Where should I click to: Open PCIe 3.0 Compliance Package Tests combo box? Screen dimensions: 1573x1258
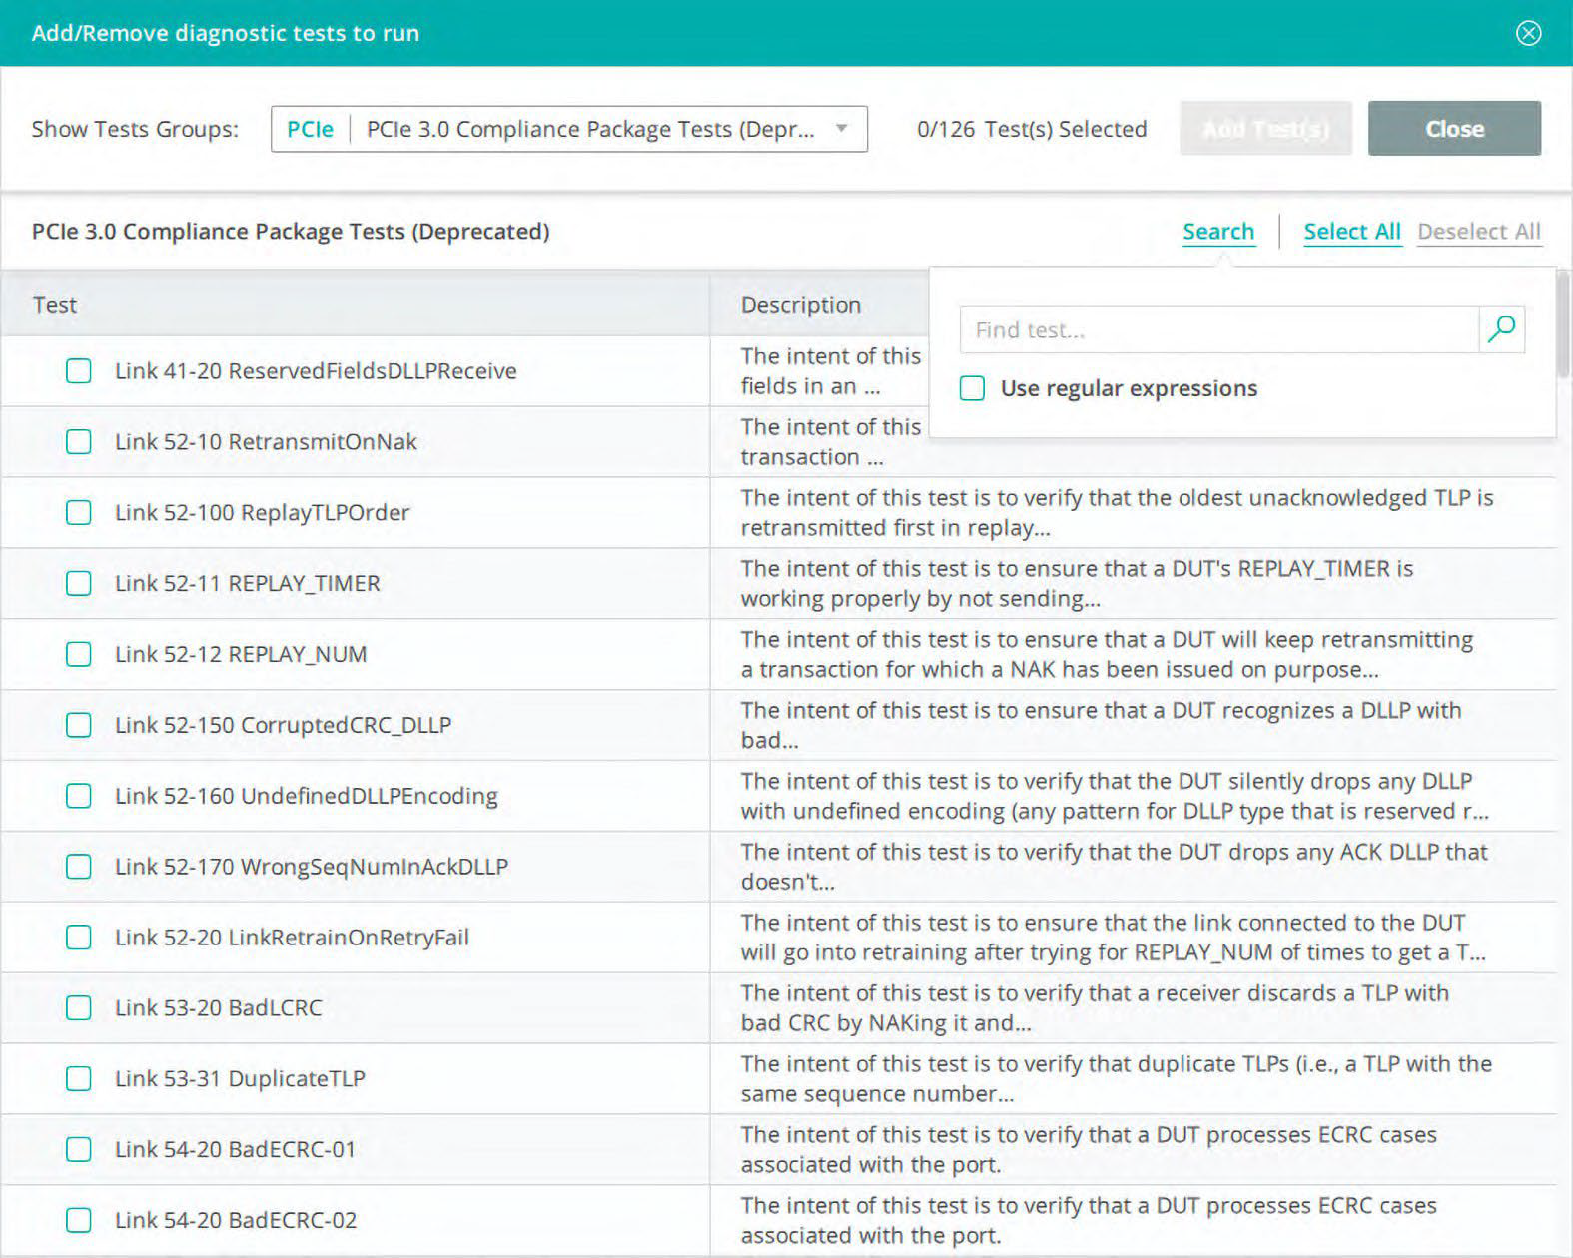coord(569,129)
